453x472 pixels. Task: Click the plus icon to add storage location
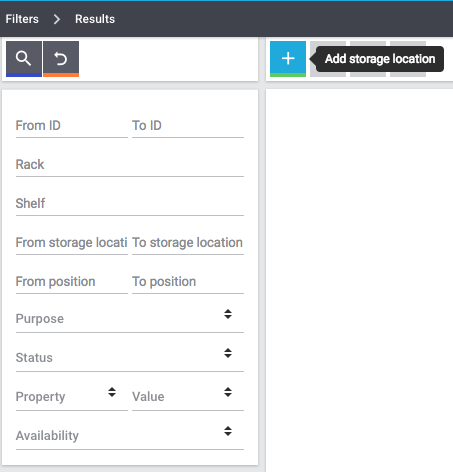point(288,59)
